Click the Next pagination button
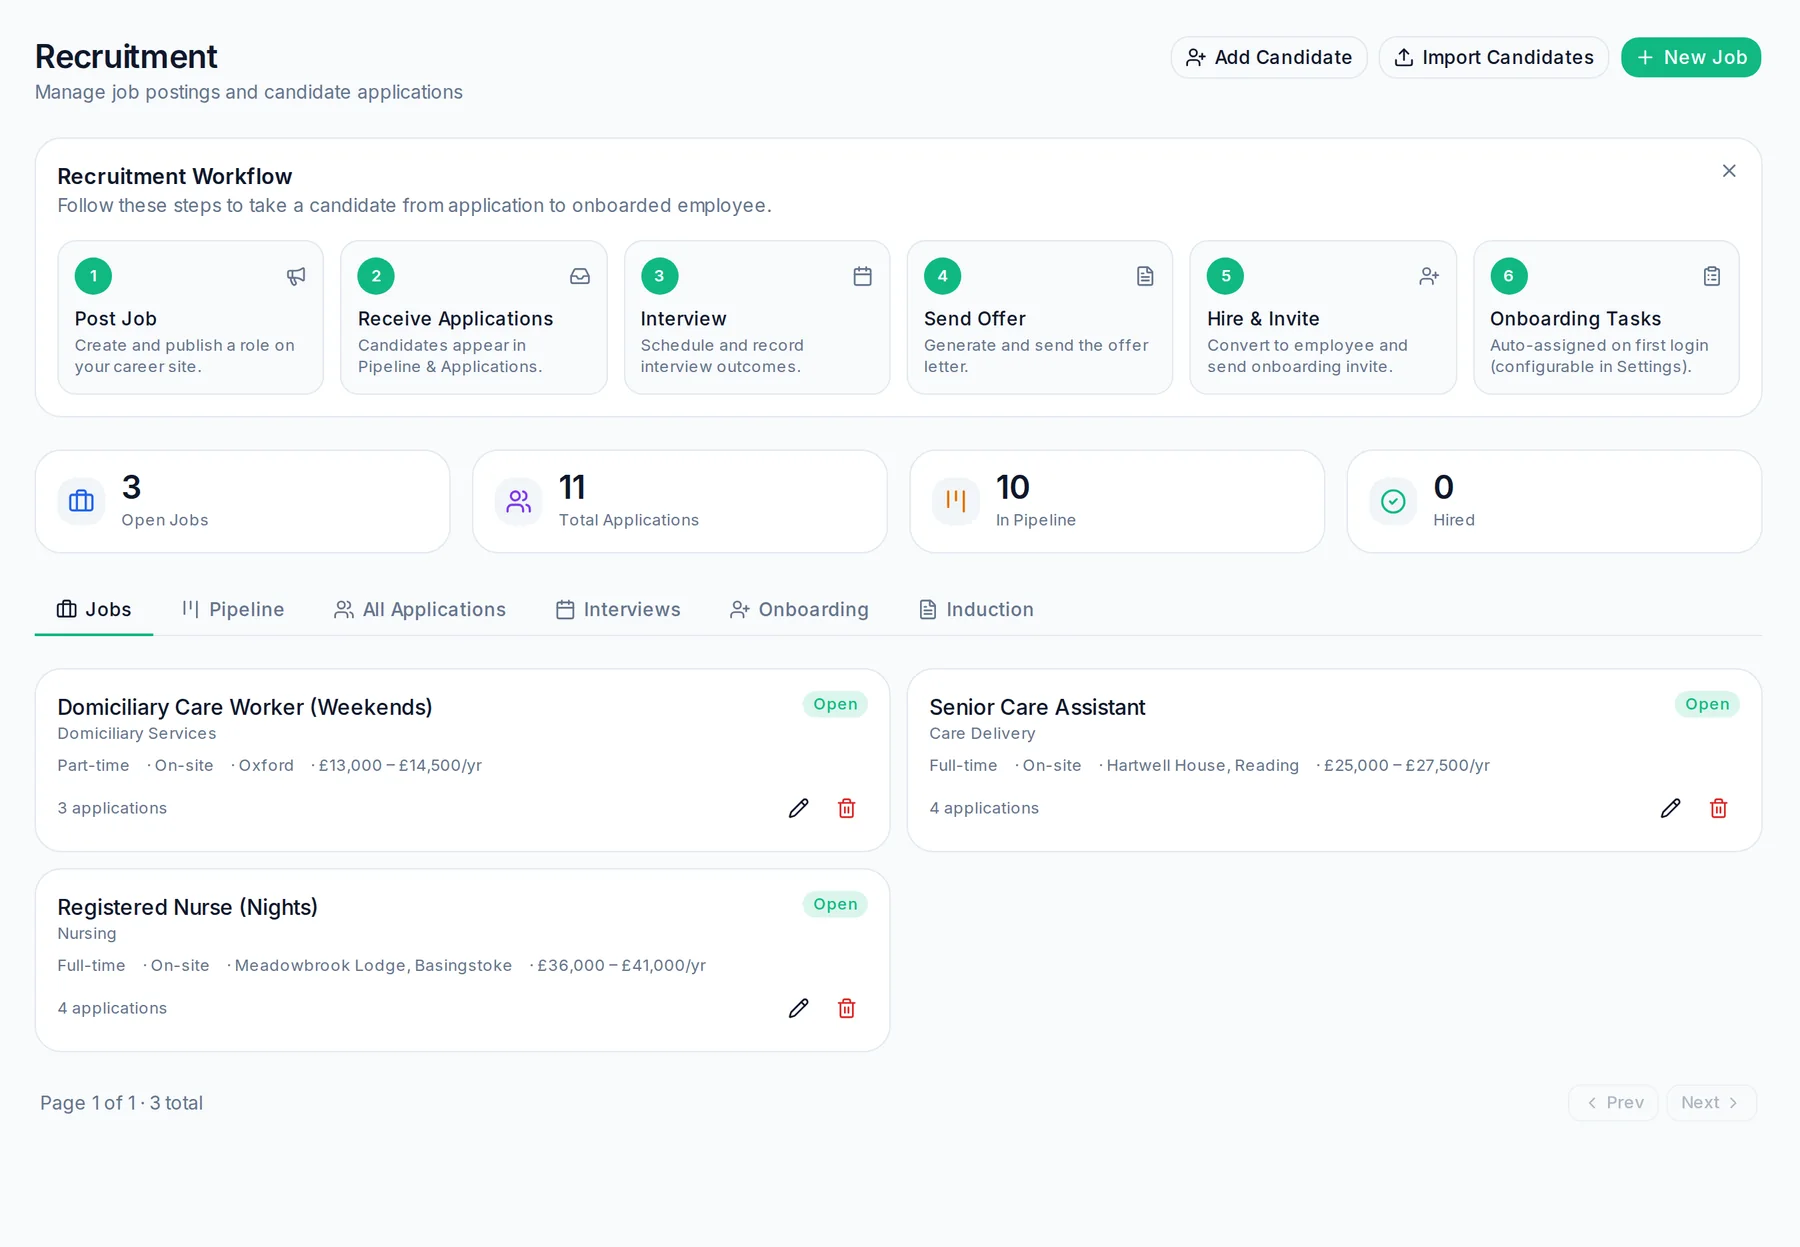 1711,1102
